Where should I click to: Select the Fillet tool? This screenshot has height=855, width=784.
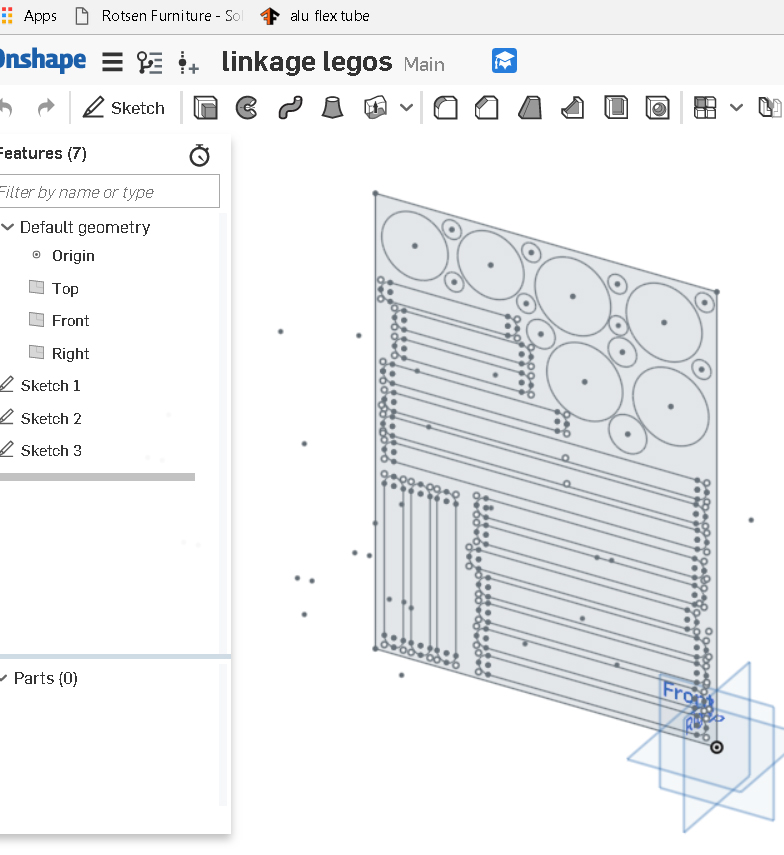click(445, 107)
